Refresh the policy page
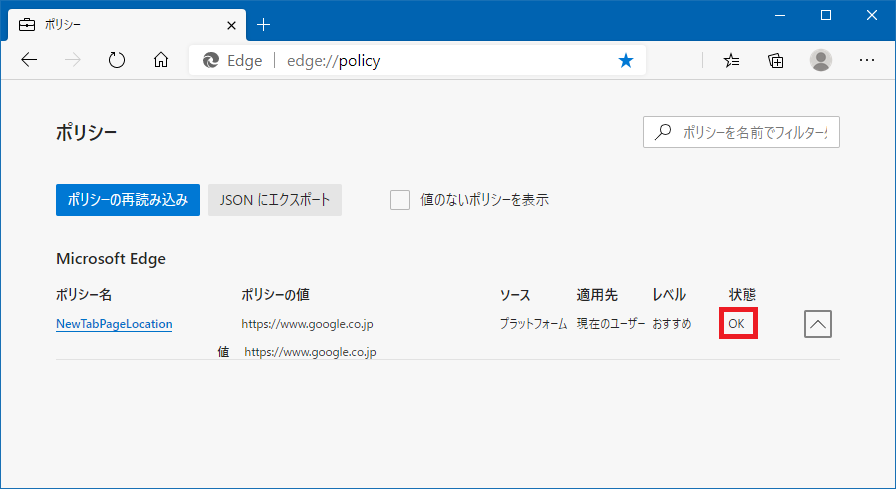 click(x=117, y=60)
